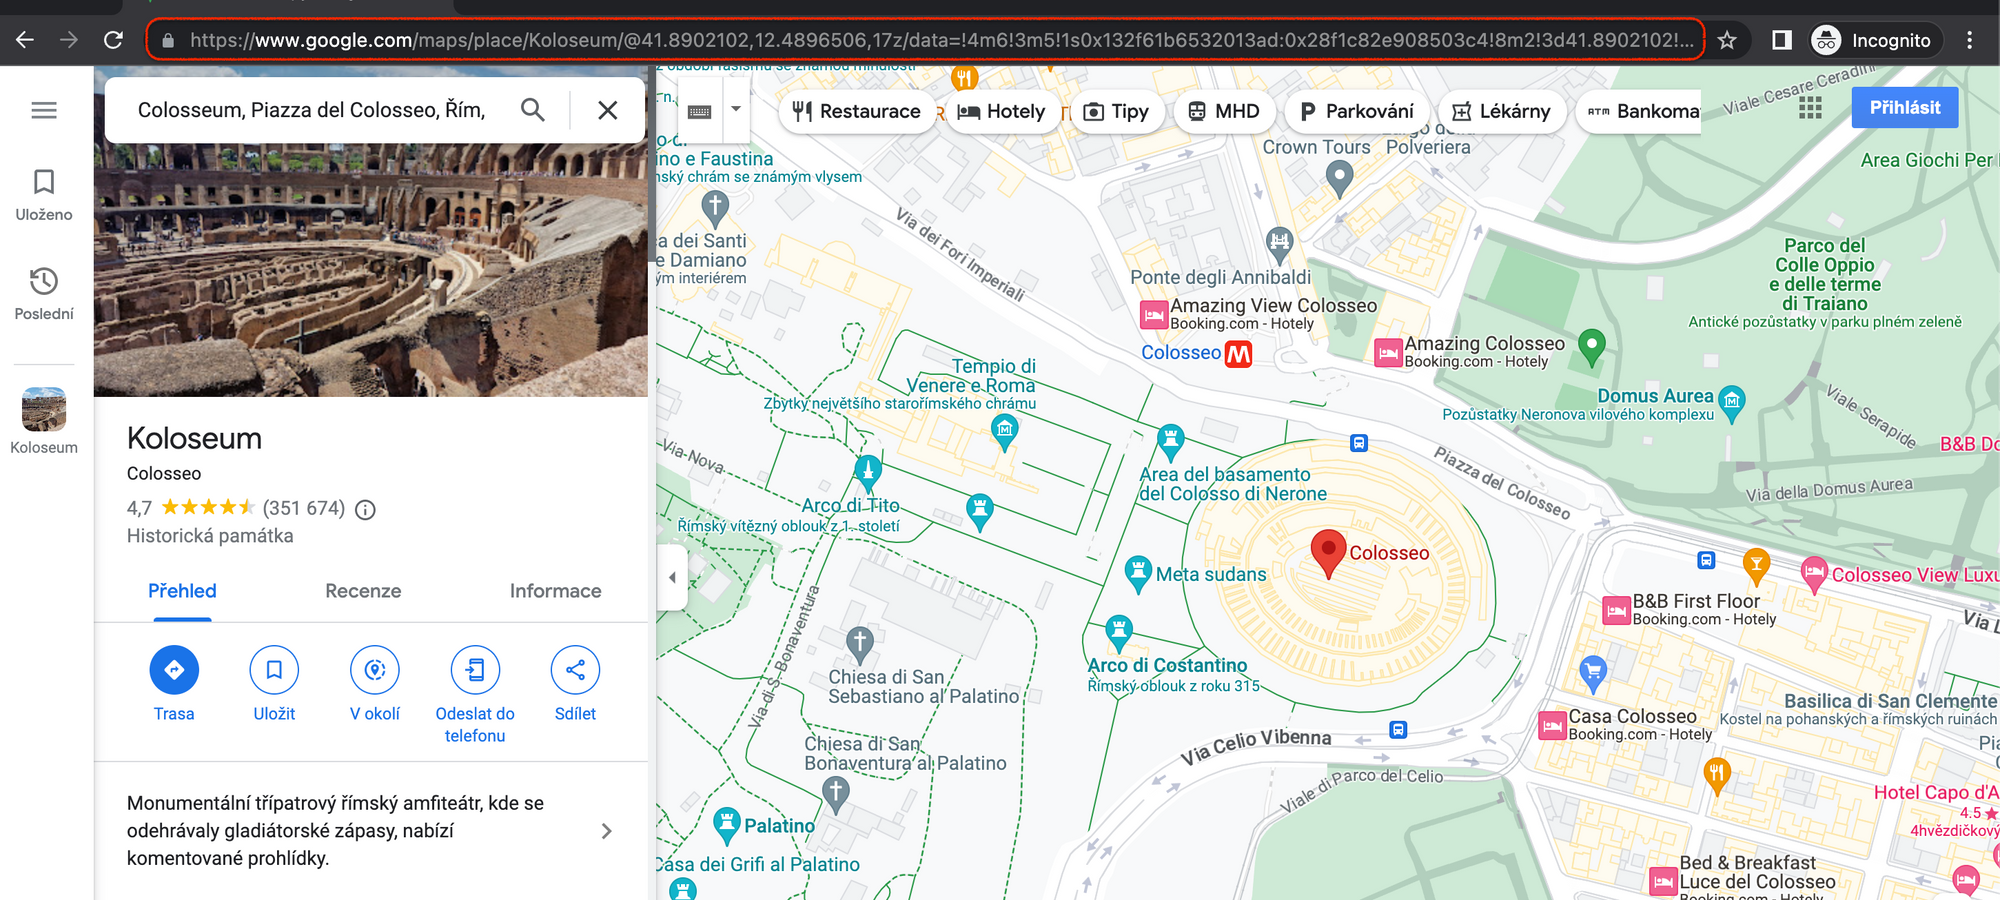
Task: Click the Amazing View Colosseo hotel pin
Action: 1154,315
